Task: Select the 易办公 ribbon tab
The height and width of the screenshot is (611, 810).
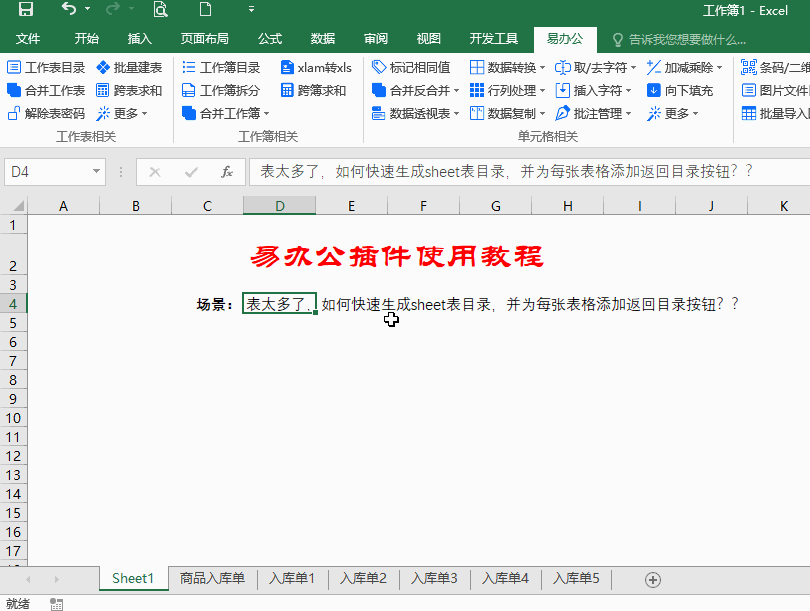Action: 565,39
